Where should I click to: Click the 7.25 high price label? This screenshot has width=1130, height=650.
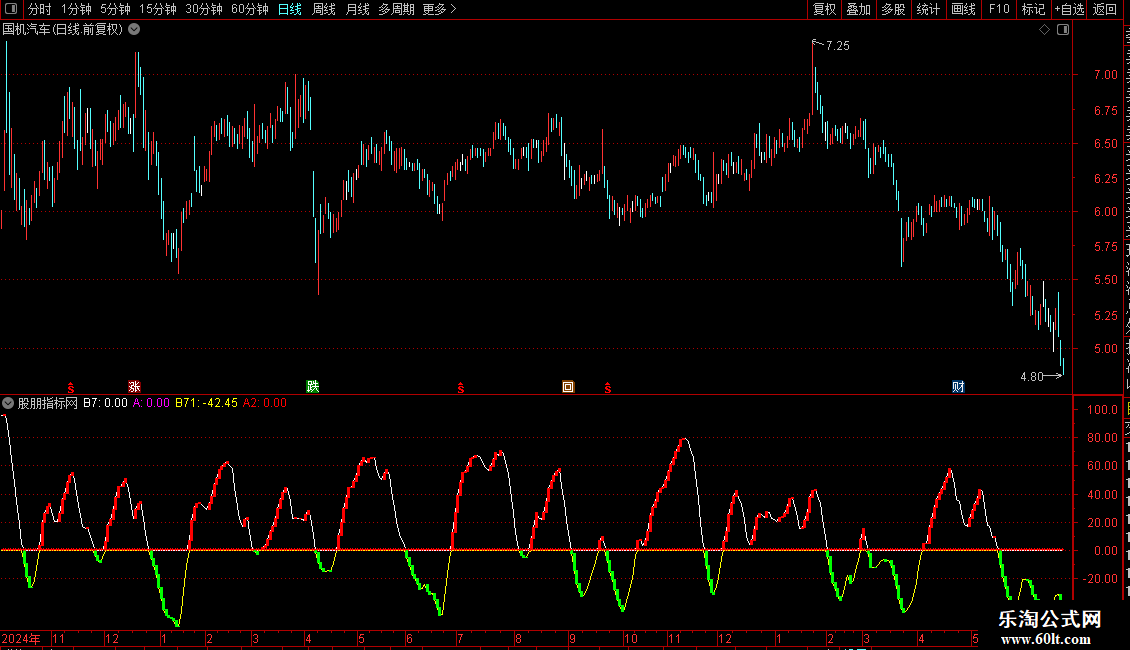pos(837,46)
